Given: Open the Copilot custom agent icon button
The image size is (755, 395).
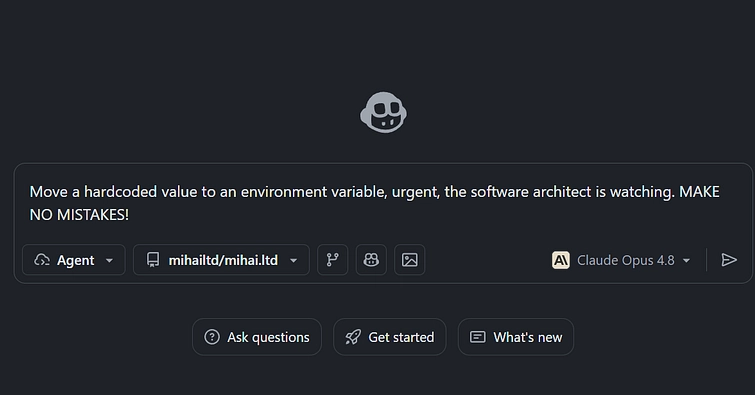Looking at the screenshot, I should click(371, 260).
